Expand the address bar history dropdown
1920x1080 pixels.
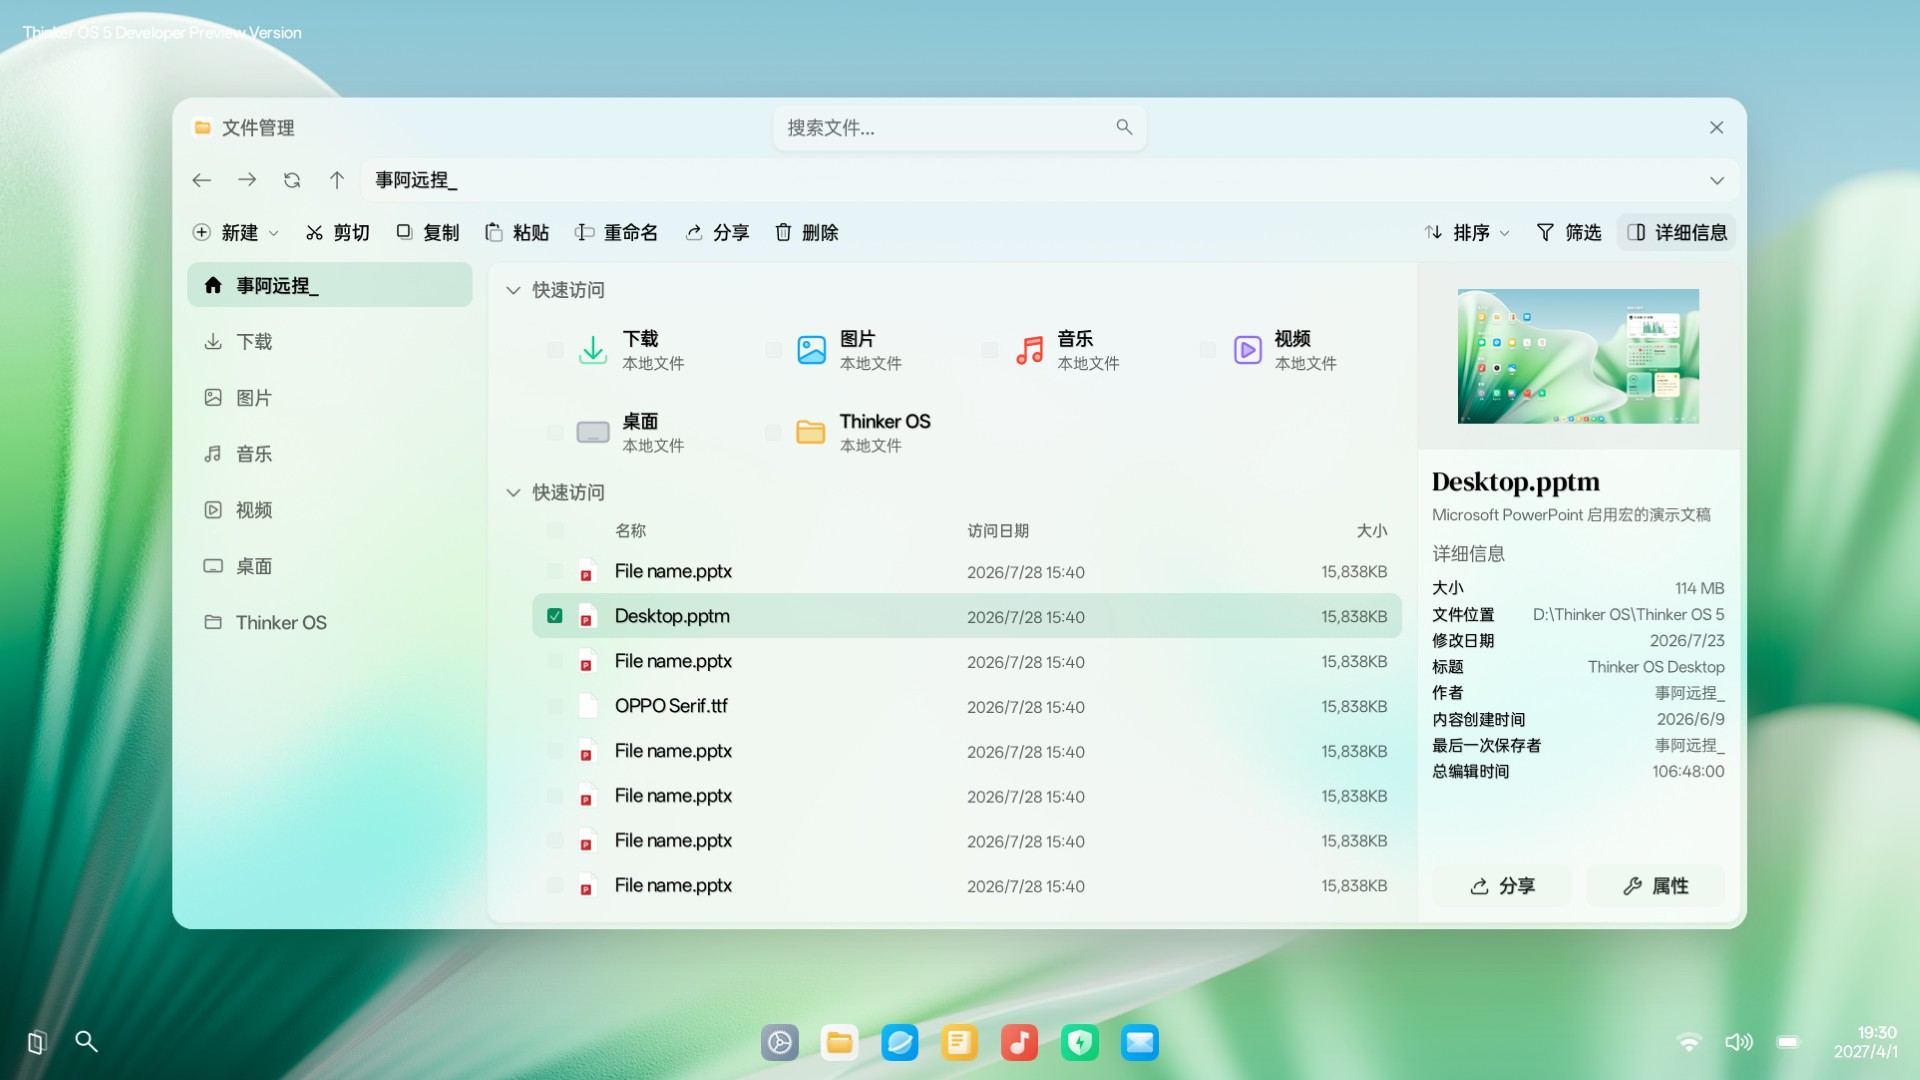point(1717,181)
